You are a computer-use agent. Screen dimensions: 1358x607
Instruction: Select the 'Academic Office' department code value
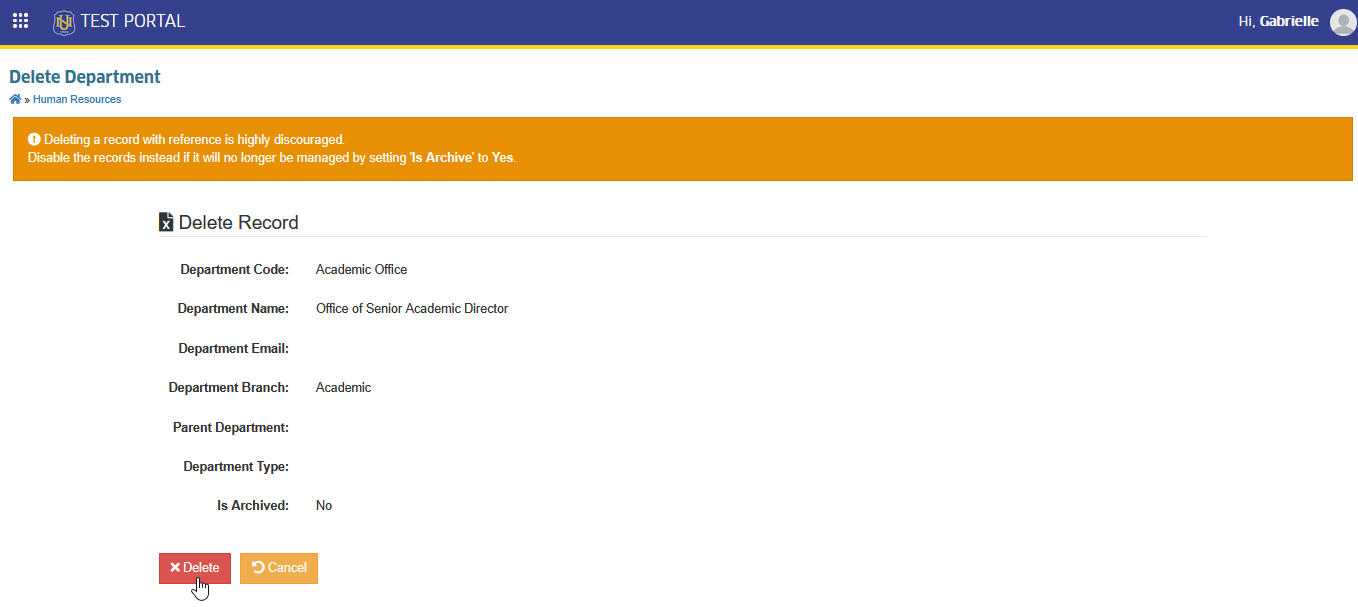coord(361,270)
